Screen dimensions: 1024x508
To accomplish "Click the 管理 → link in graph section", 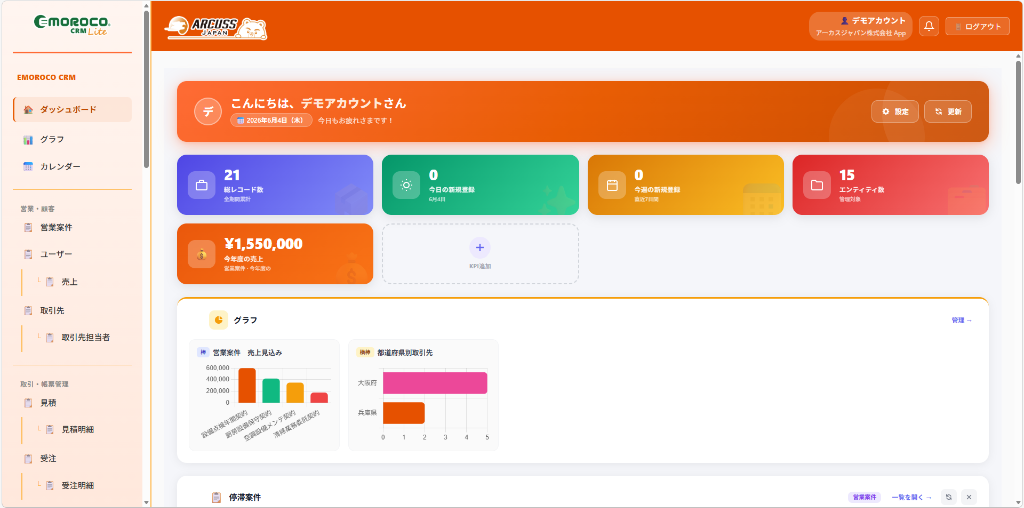I will tap(962, 321).
